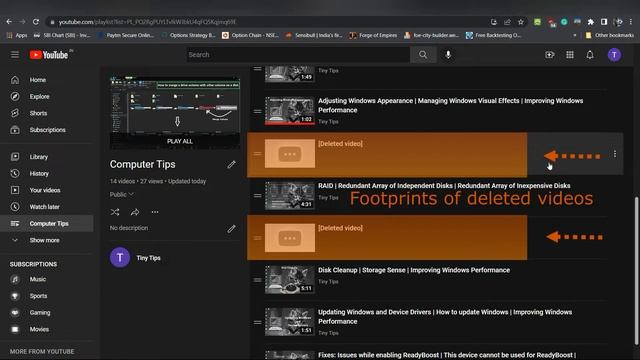Click the Adjusting Windows Appearance thumbnail
The width and height of the screenshot is (640, 360).
[x=289, y=111]
